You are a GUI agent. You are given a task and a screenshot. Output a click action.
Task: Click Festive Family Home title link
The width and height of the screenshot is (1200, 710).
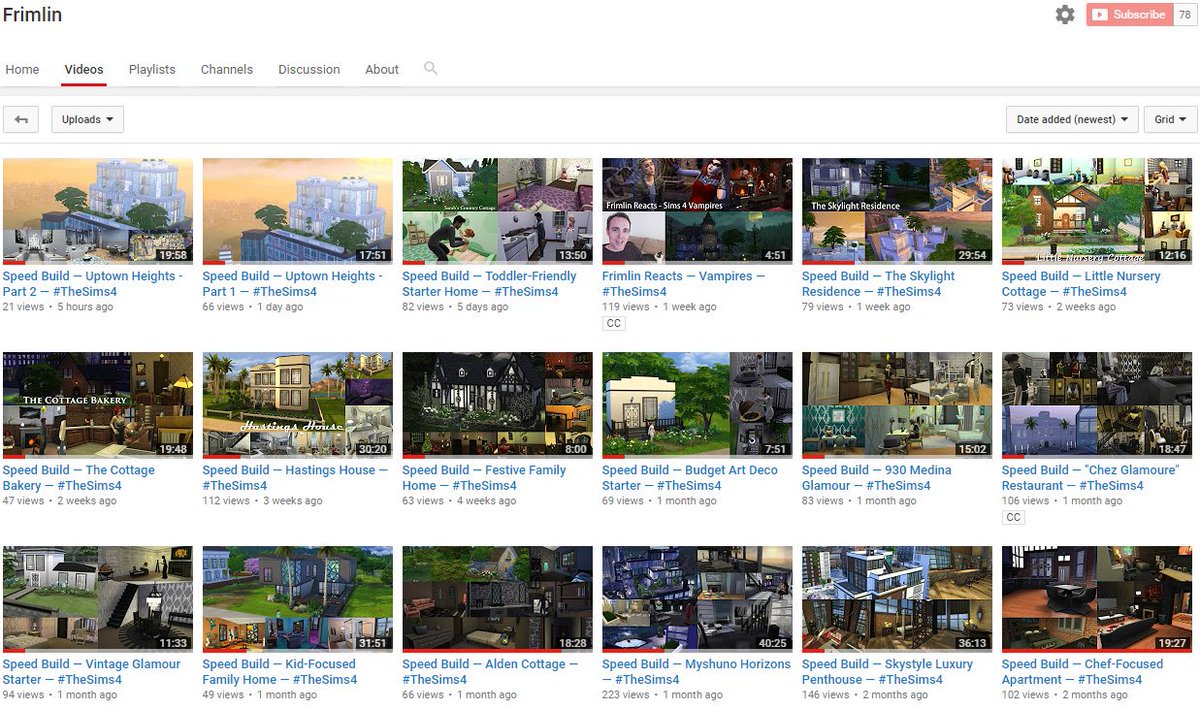click(485, 478)
